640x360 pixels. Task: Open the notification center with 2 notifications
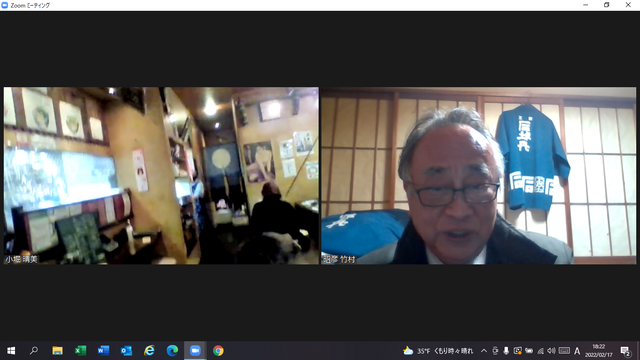[625, 351]
